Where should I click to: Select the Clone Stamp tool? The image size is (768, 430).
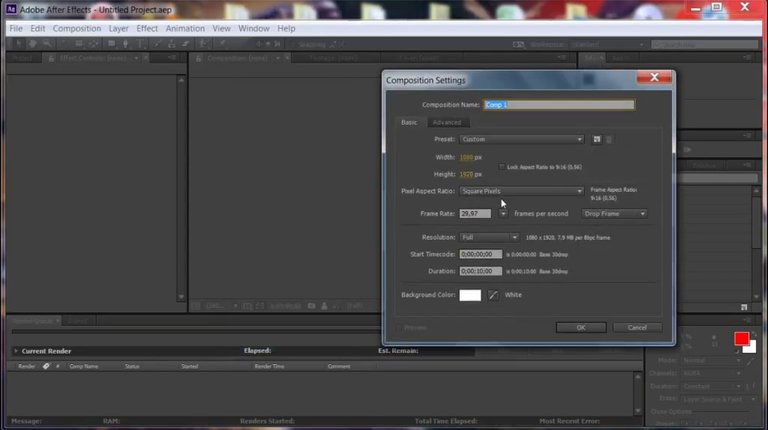click(171, 44)
